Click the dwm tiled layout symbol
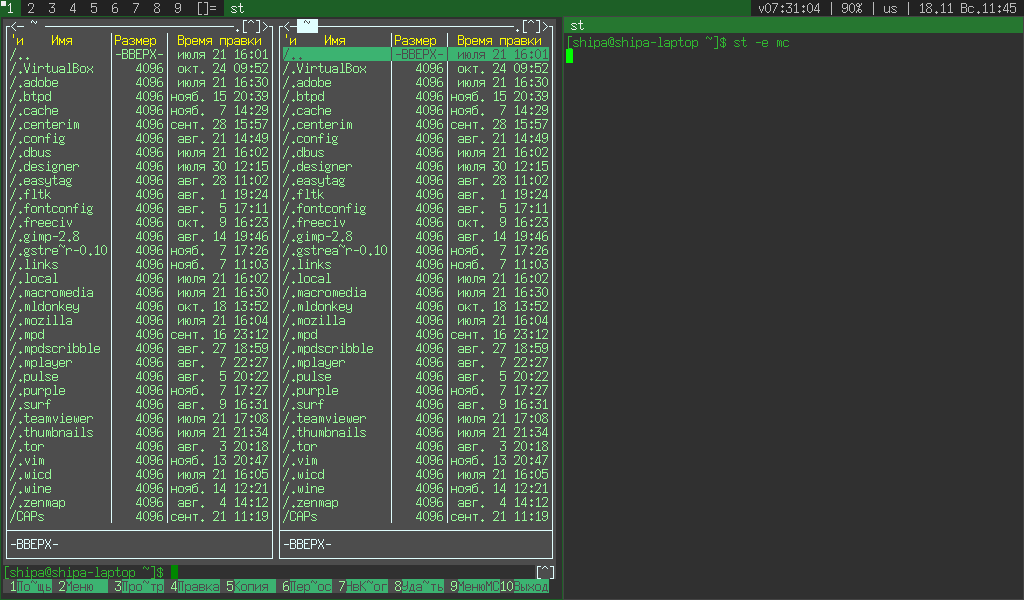Viewport: 1024px width, 600px height. (206, 8)
